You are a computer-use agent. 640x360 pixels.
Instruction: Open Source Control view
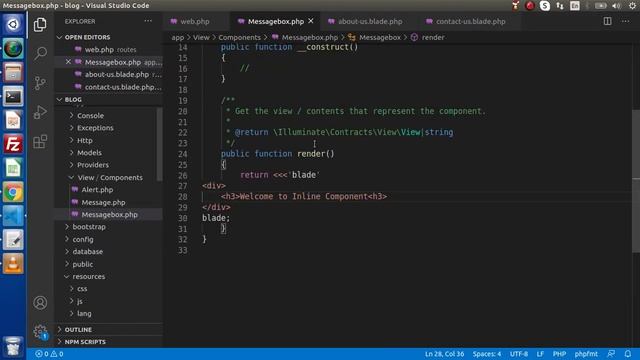(40, 83)
